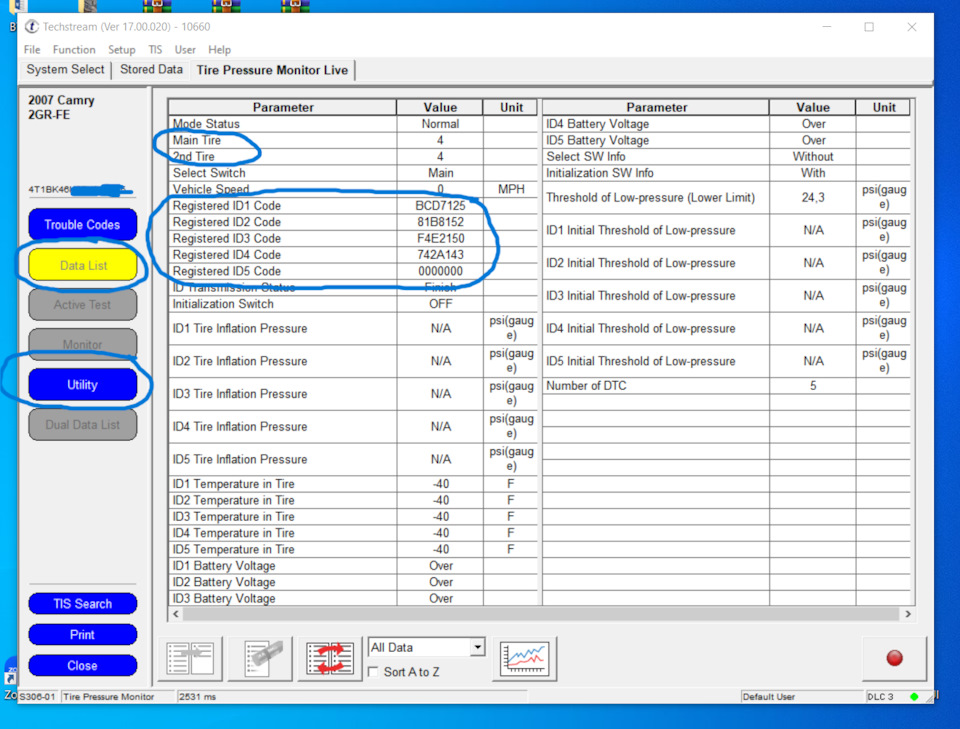Select the Mode Status row
960x729 pixels.
(x=353, y=124)
